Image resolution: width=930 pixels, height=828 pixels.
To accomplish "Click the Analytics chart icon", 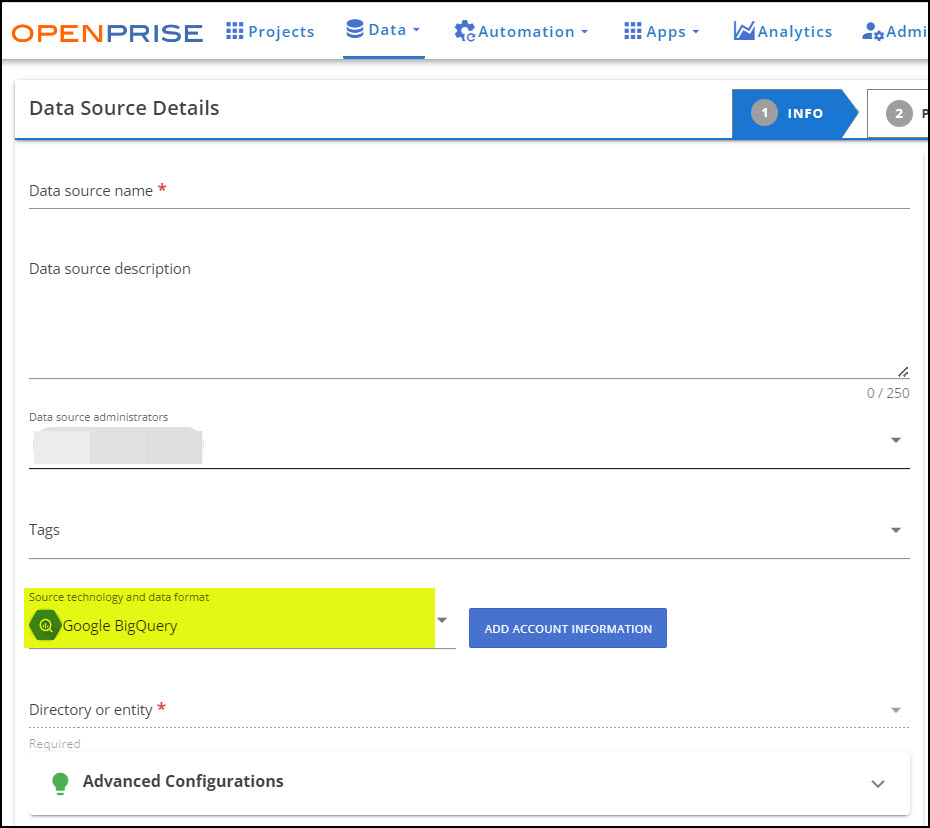I will tap(743, 31).
